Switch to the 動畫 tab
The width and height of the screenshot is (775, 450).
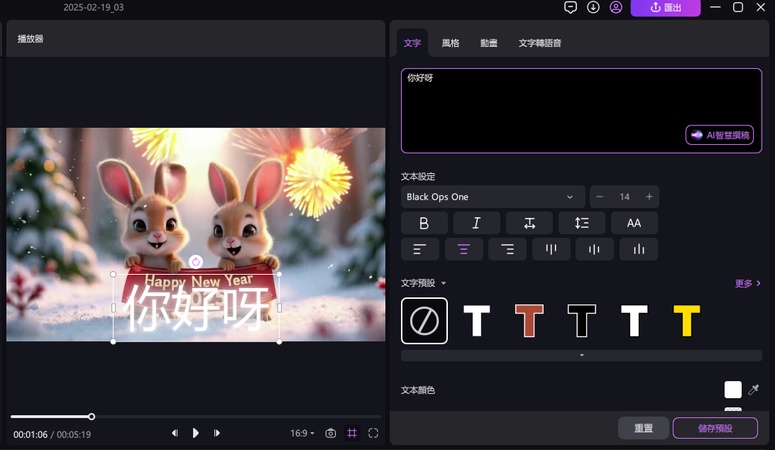pos(489,43)
